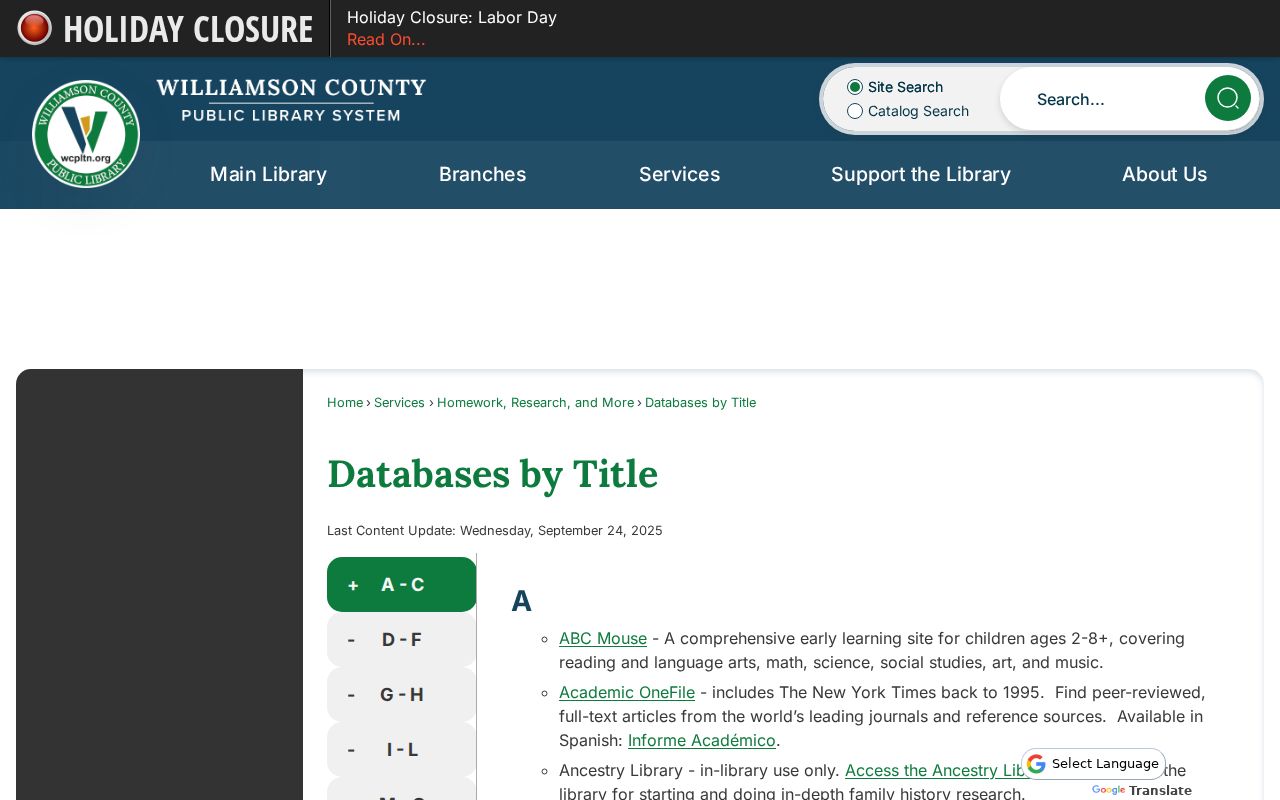
Task: Open the ABC Mouse database link
Action: pyautogui.click(x=603, y=638)
